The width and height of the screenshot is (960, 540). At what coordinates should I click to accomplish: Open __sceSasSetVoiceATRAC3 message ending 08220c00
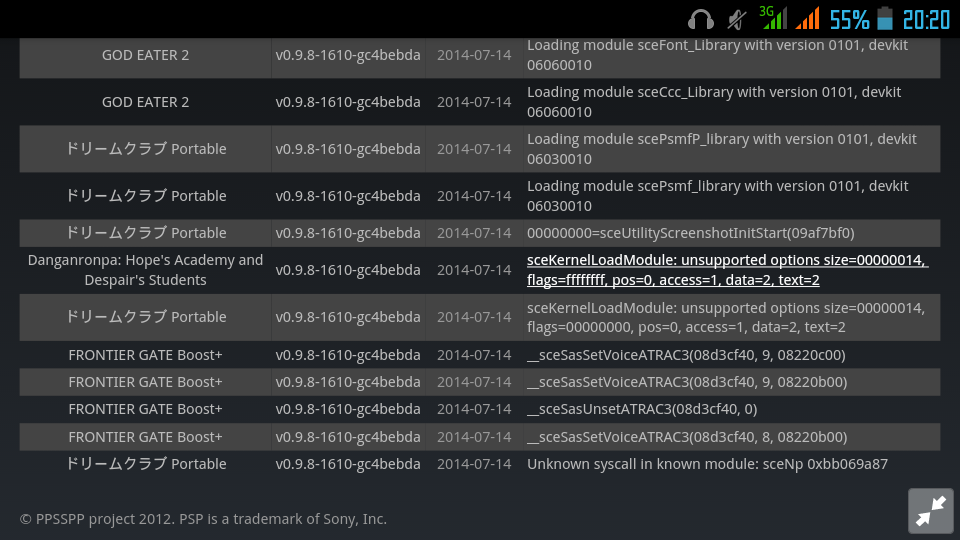pyautogui.click(x=686, y=355)
